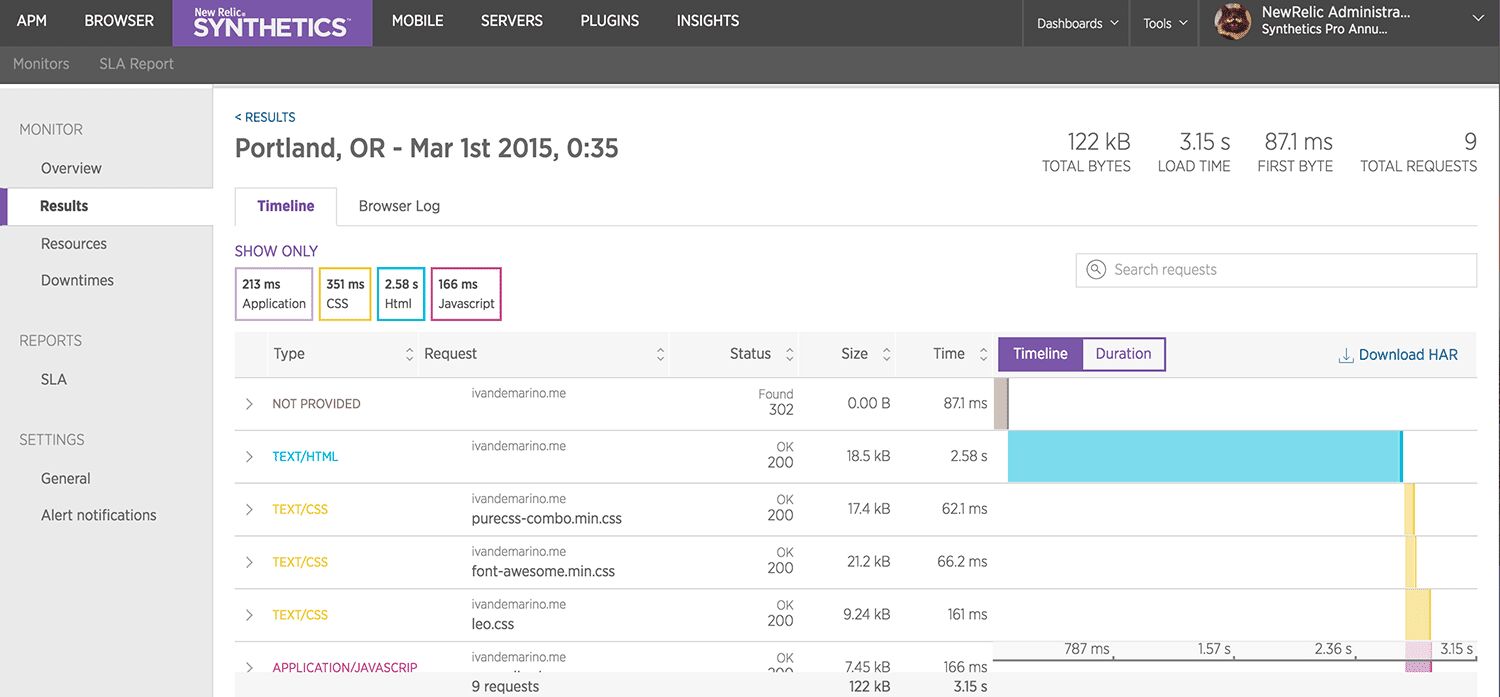Click the search magnifier icon
Screen dimensions: 1500x697
pos(1096,270)
